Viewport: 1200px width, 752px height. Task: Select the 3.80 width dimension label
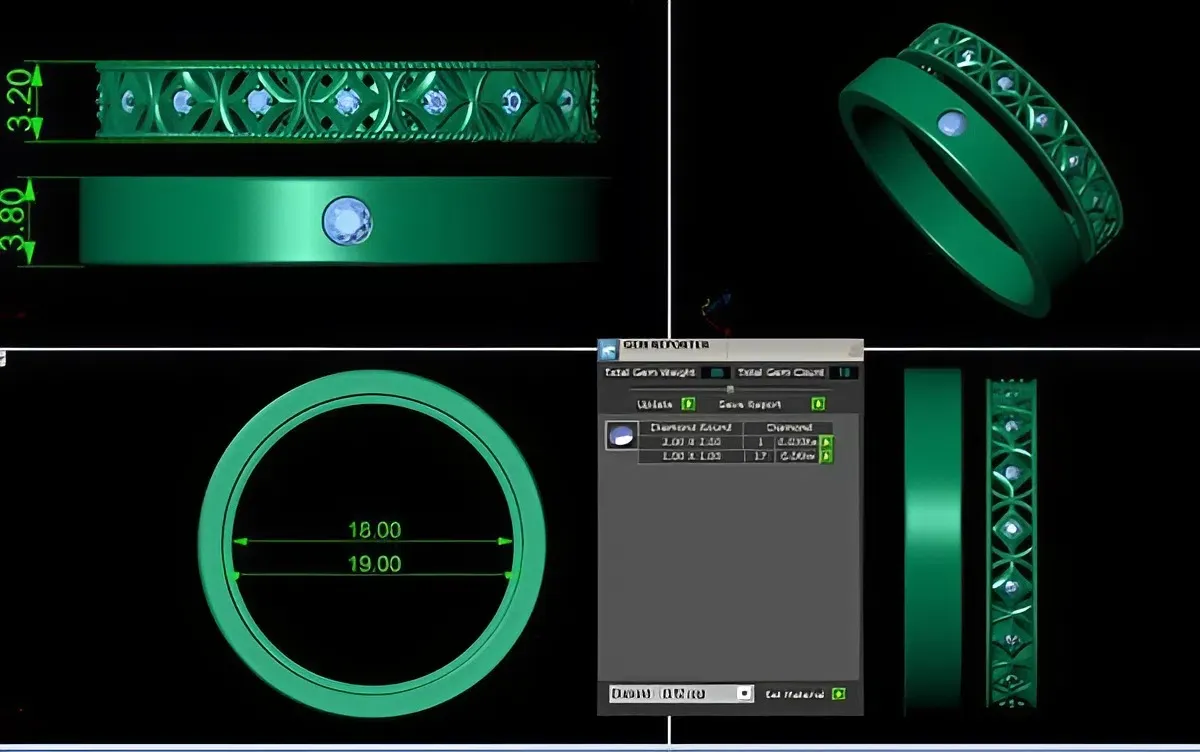tap(19, 221)
